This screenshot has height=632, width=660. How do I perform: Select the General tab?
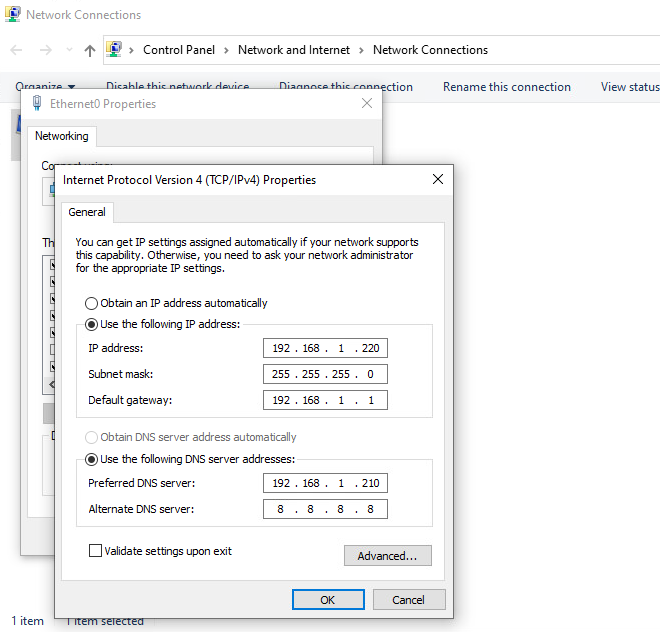87,212
